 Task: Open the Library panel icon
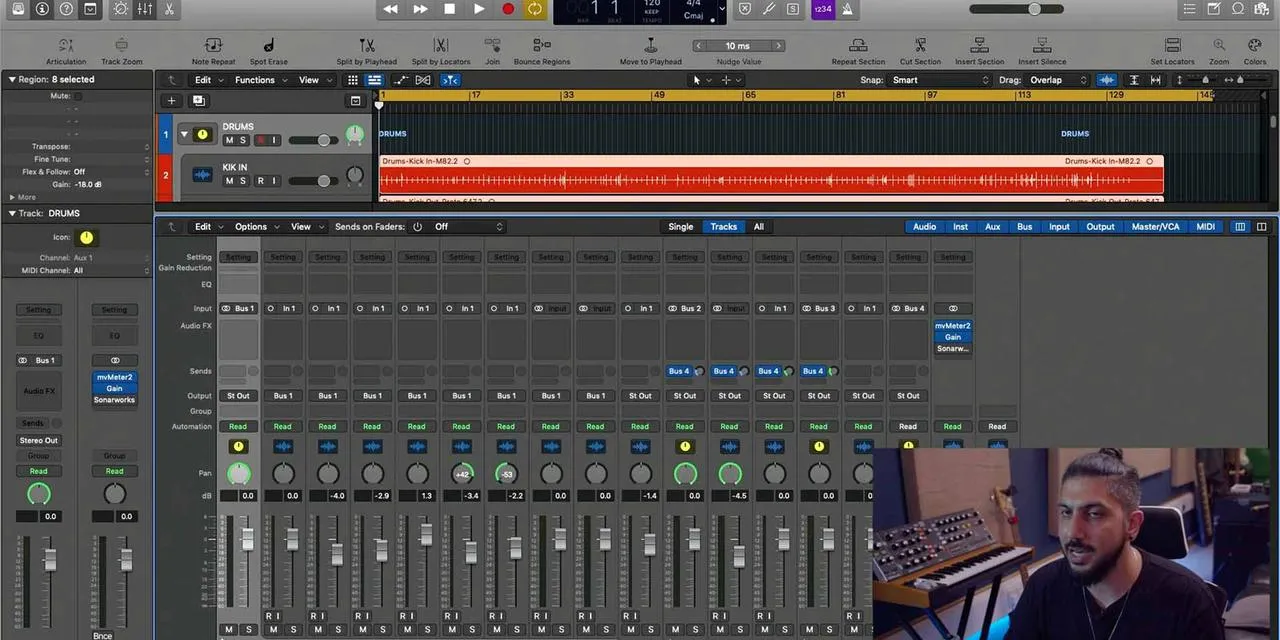pos(18,9)
